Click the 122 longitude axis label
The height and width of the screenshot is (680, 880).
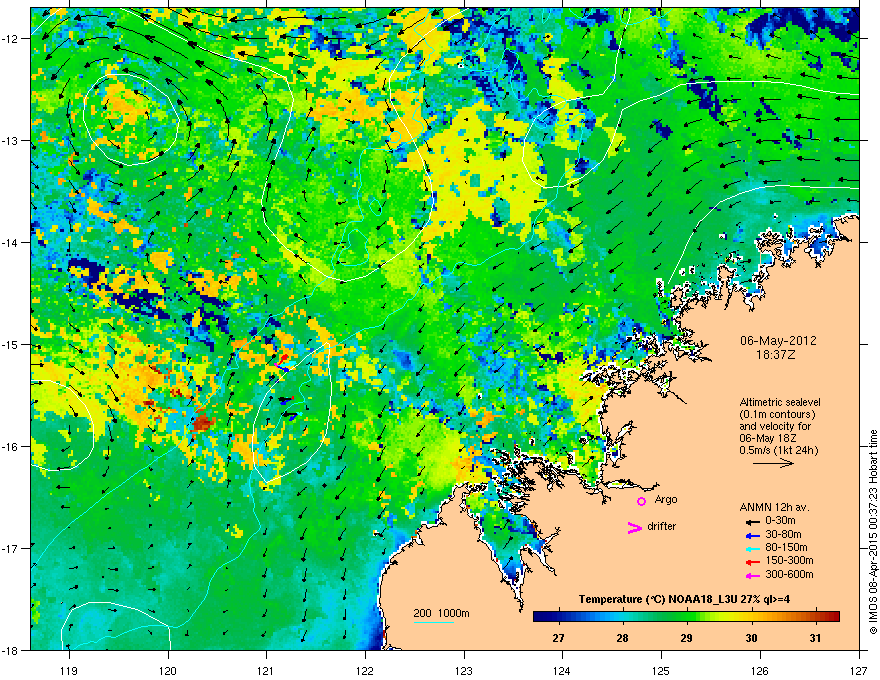(x=365, y=670)
